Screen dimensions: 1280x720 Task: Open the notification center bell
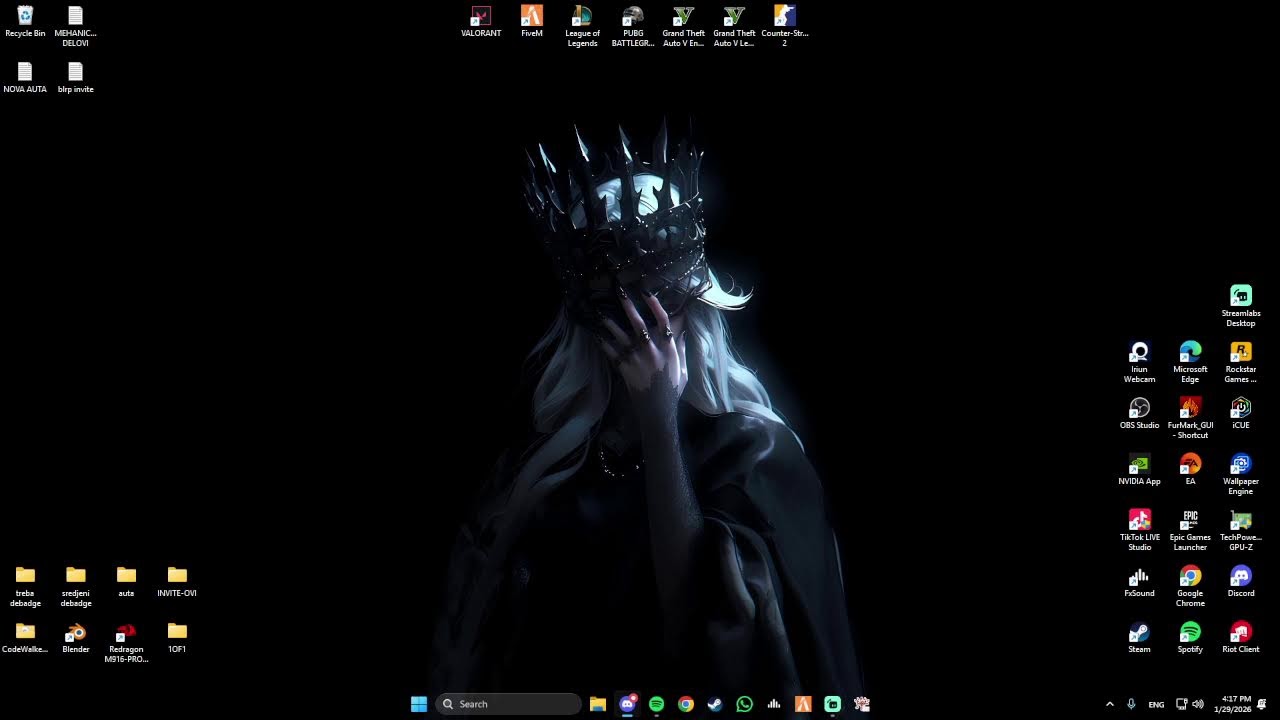click(1262, 704)
